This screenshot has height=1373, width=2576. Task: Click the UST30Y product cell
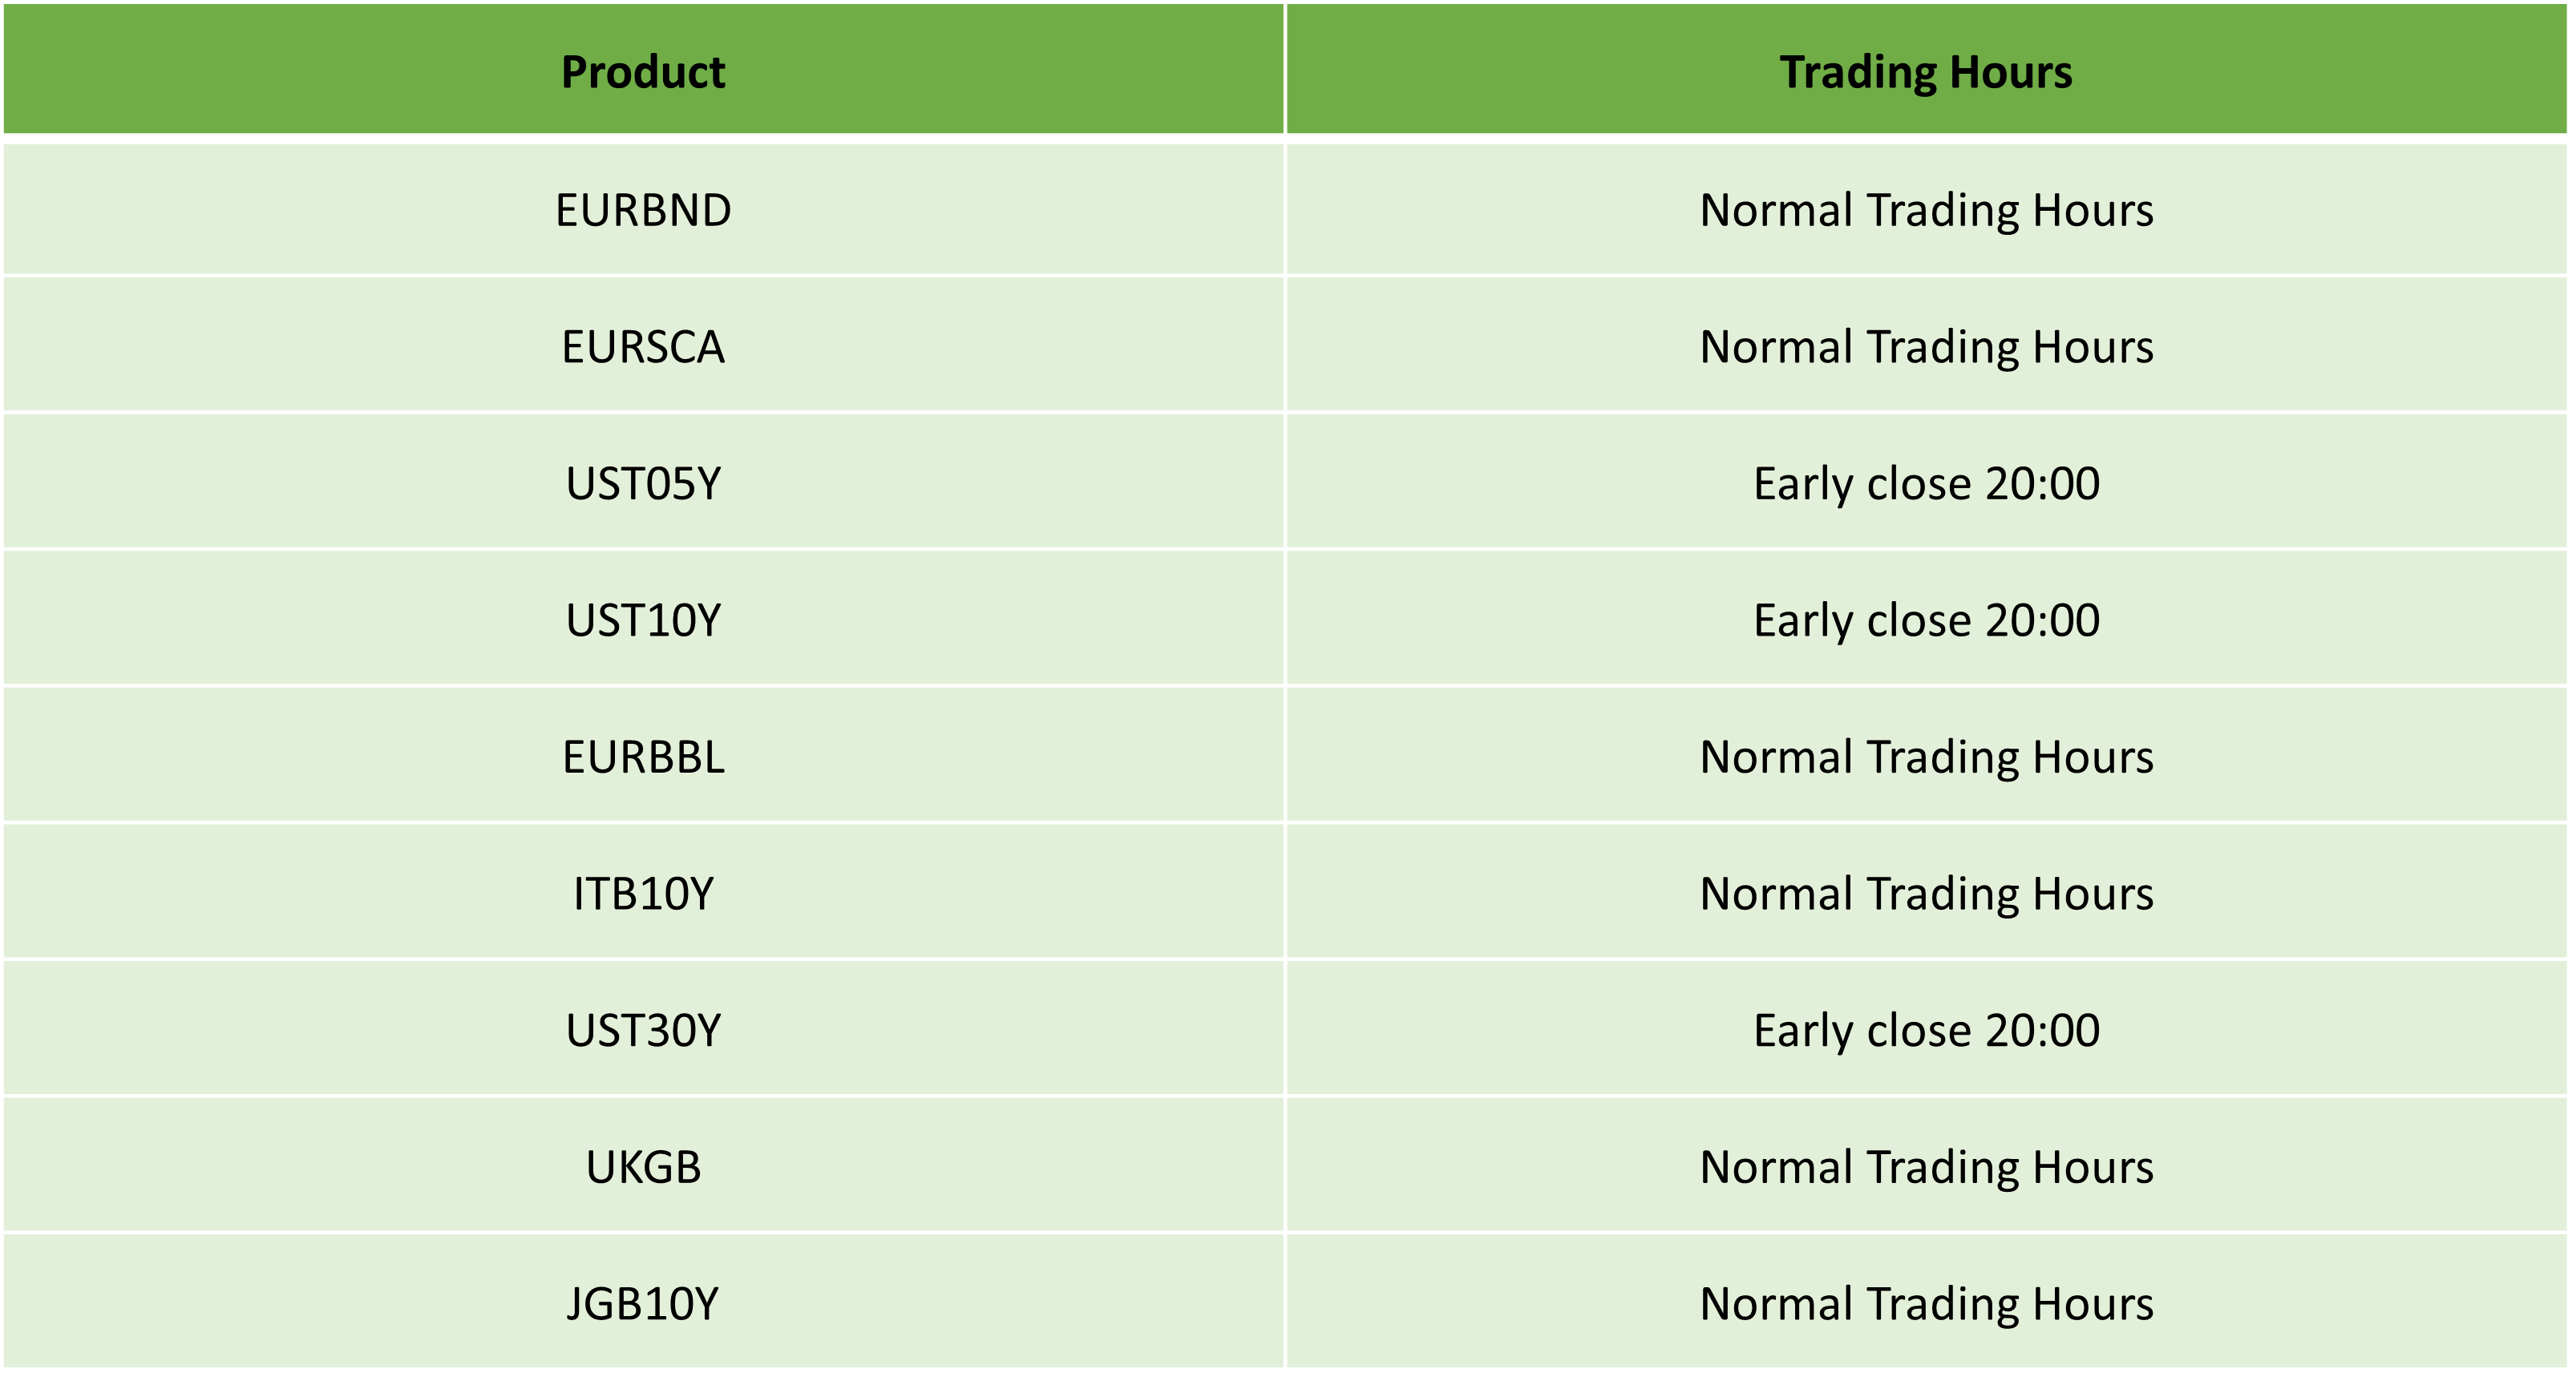(643, 1030)
